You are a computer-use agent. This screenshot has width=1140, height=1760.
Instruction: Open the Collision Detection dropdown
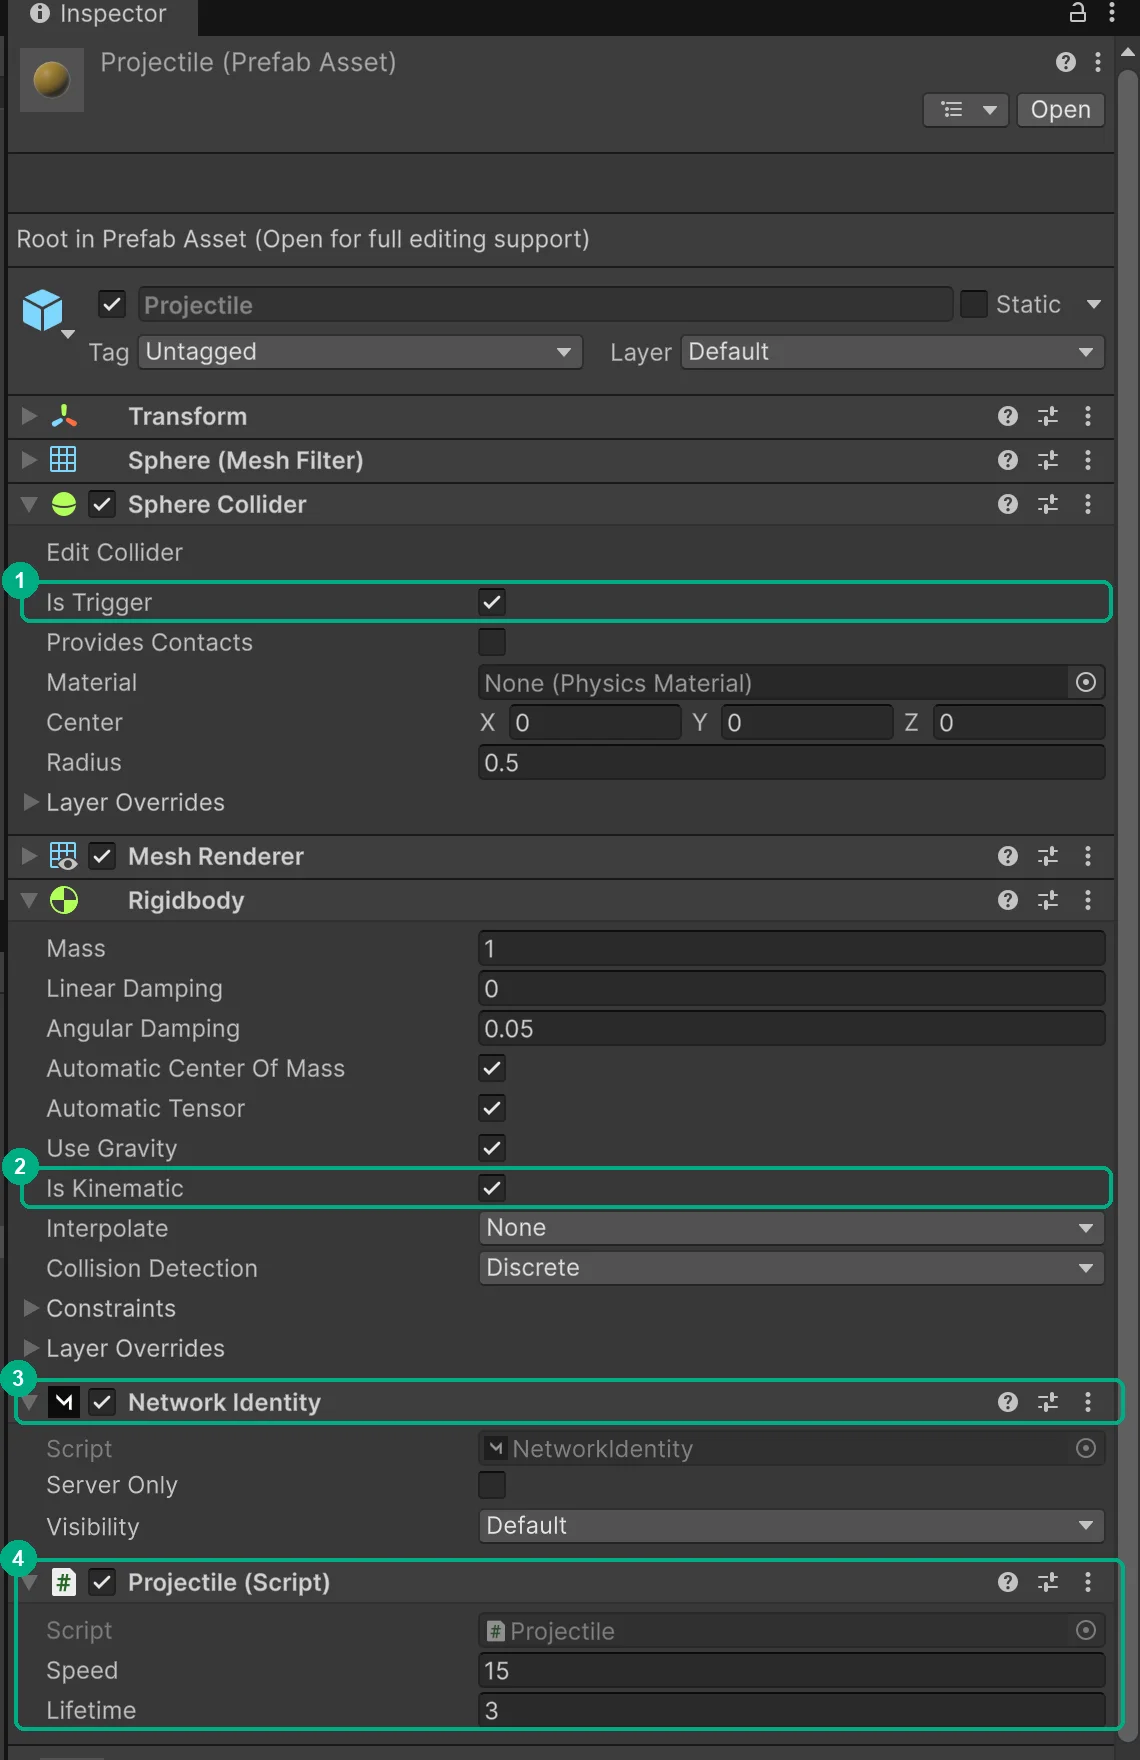coord(792,1268)
